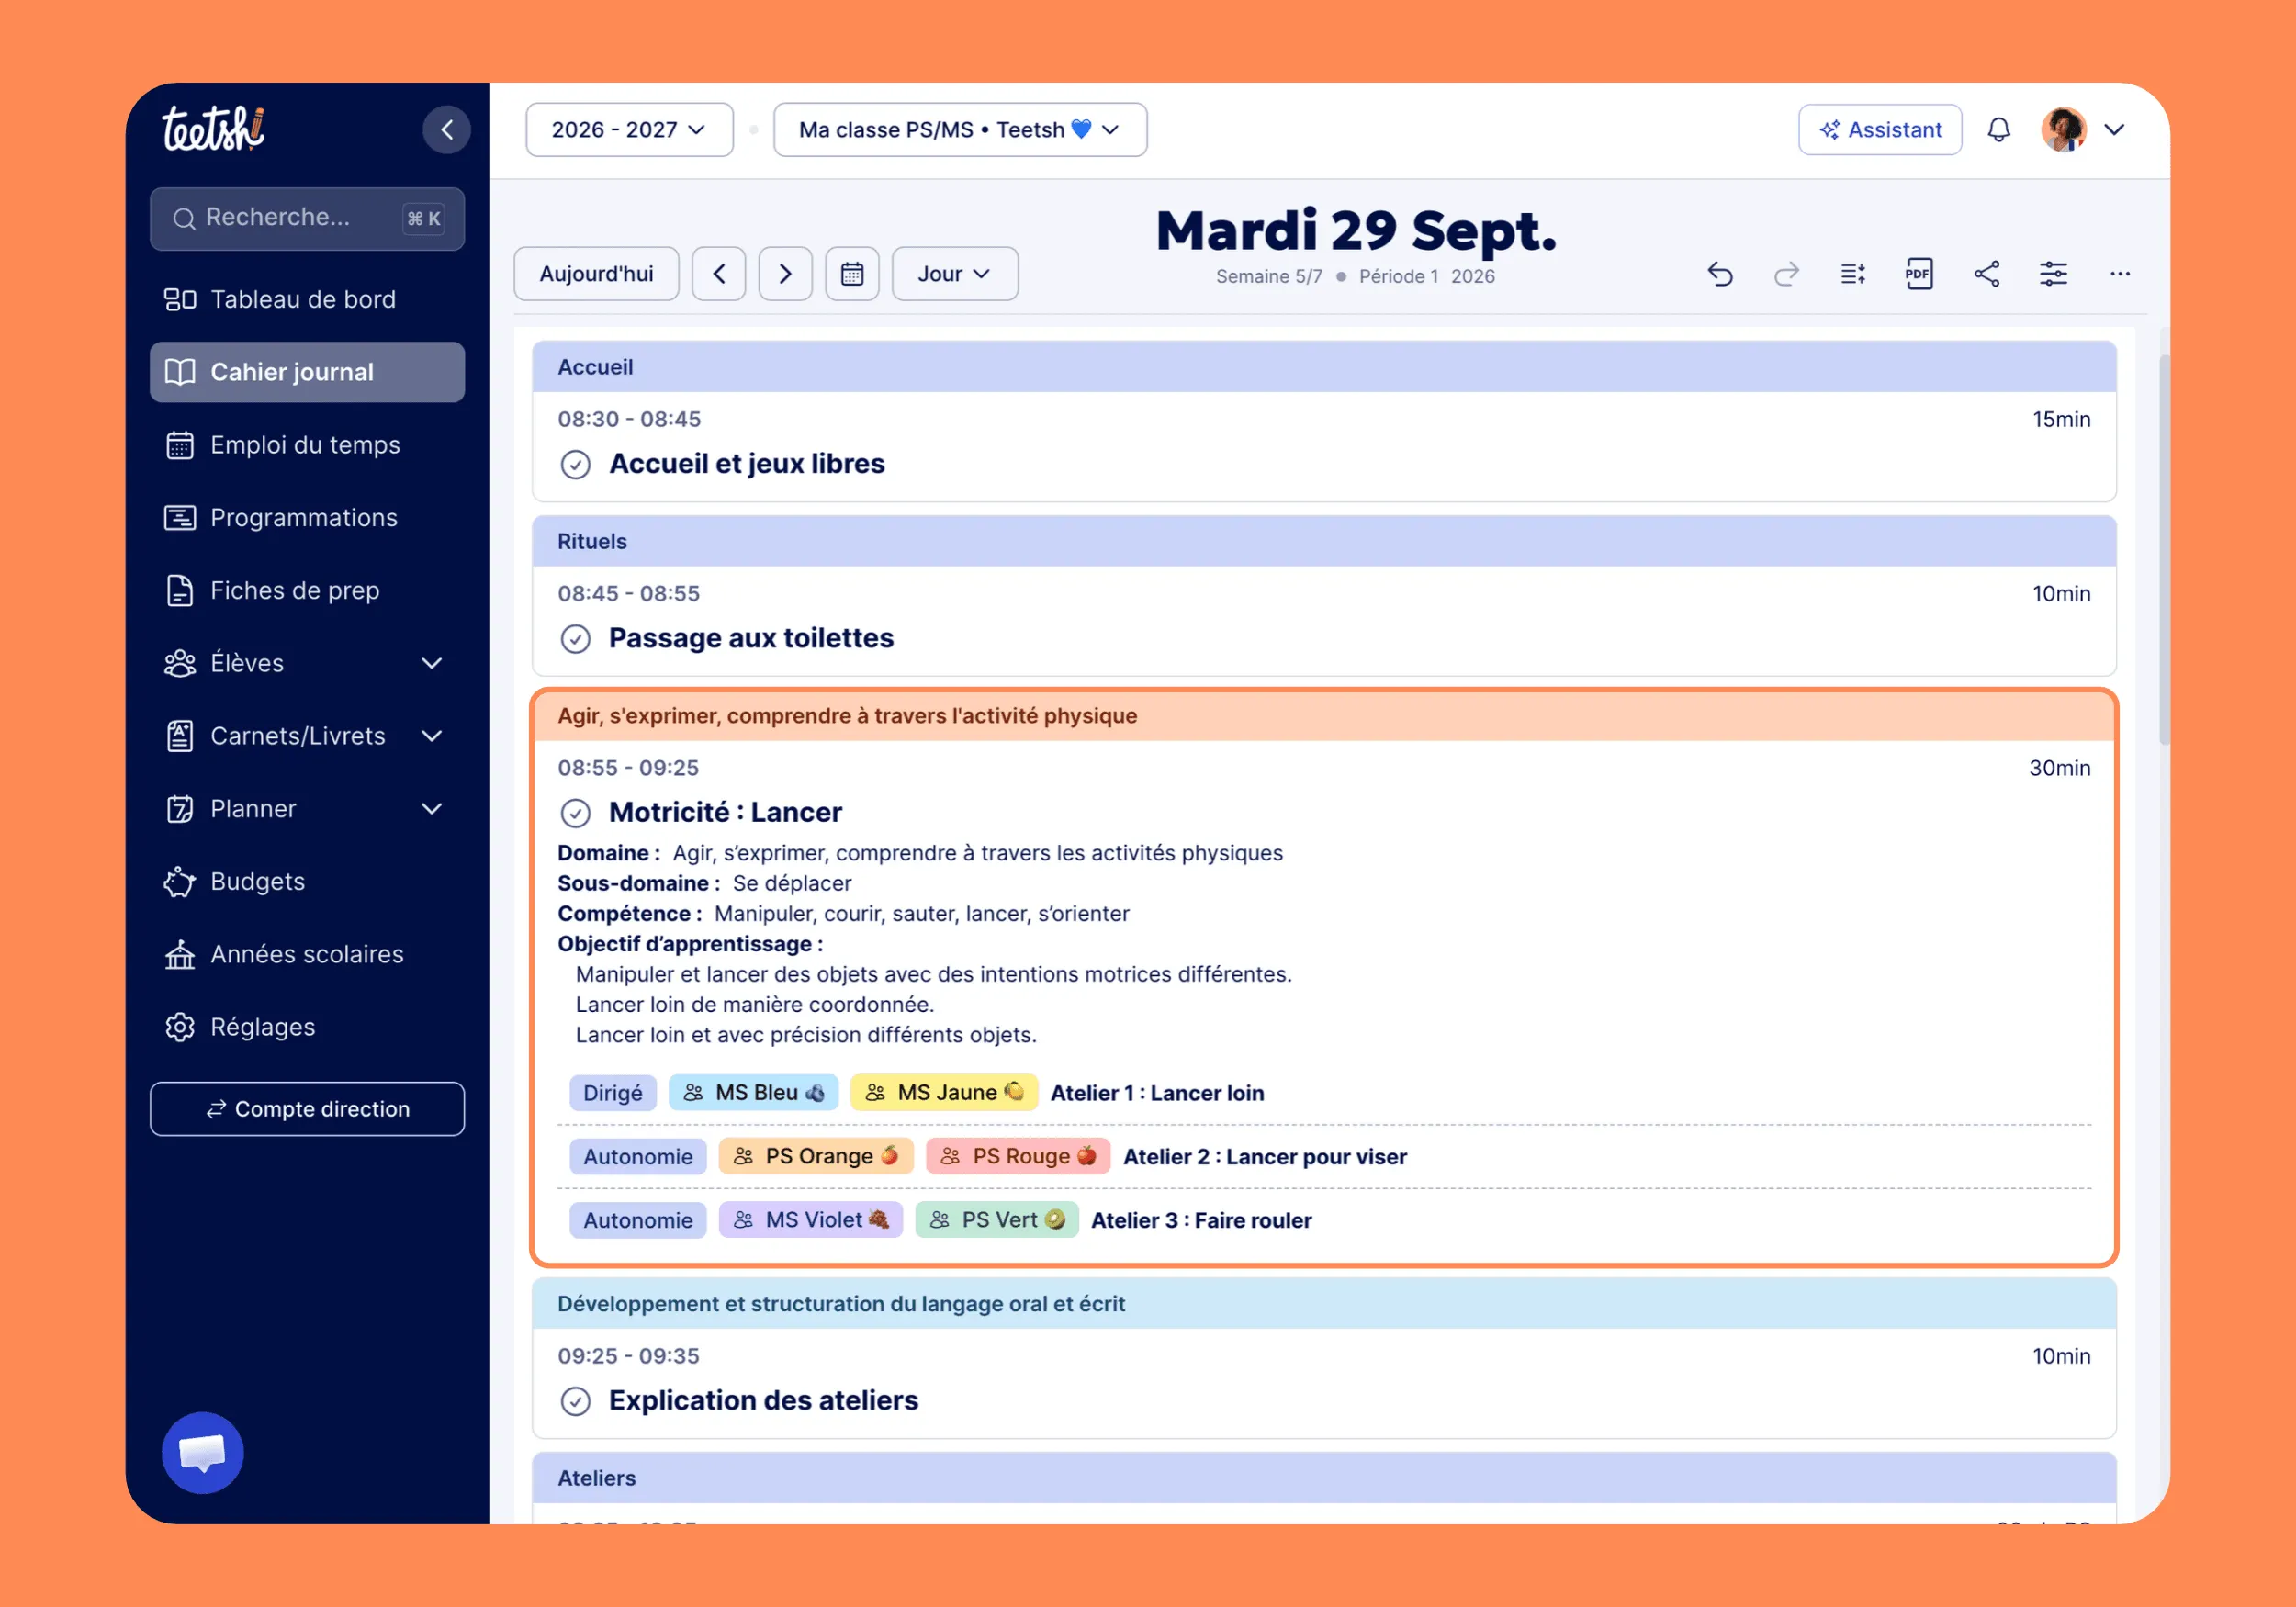This screenshot has width=2296, height=1607.
Task: Open Programmations
Action: [x=307, y=518]
